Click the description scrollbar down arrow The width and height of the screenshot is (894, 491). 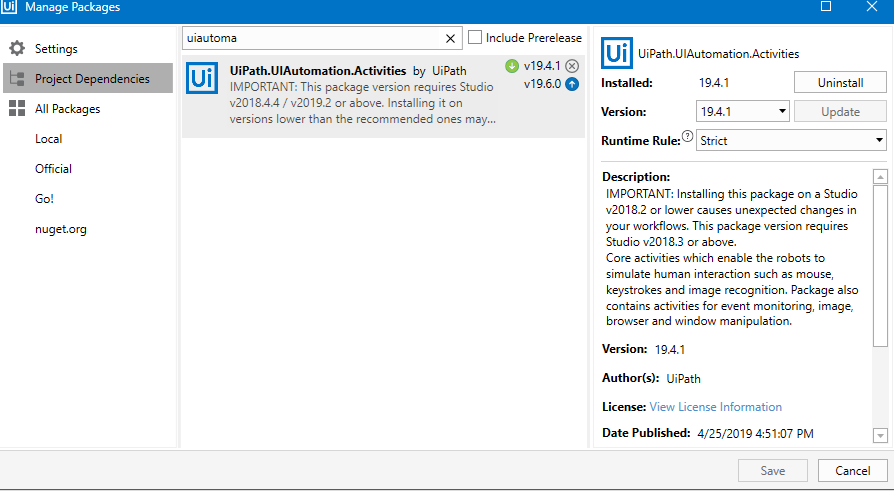[x=880, y=436]
